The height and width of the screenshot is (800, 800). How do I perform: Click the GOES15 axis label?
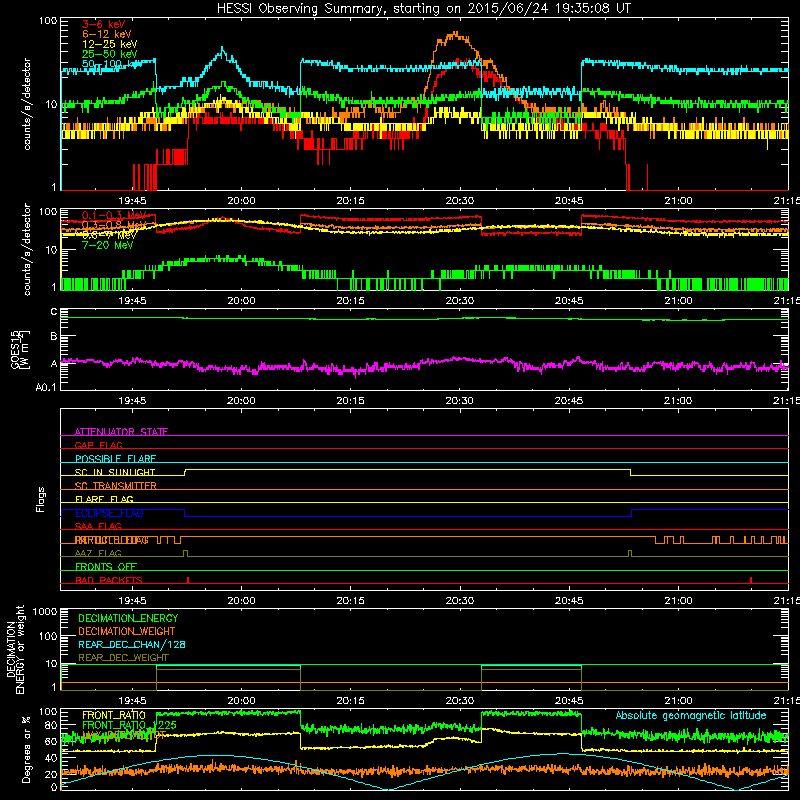coord(16,349)
